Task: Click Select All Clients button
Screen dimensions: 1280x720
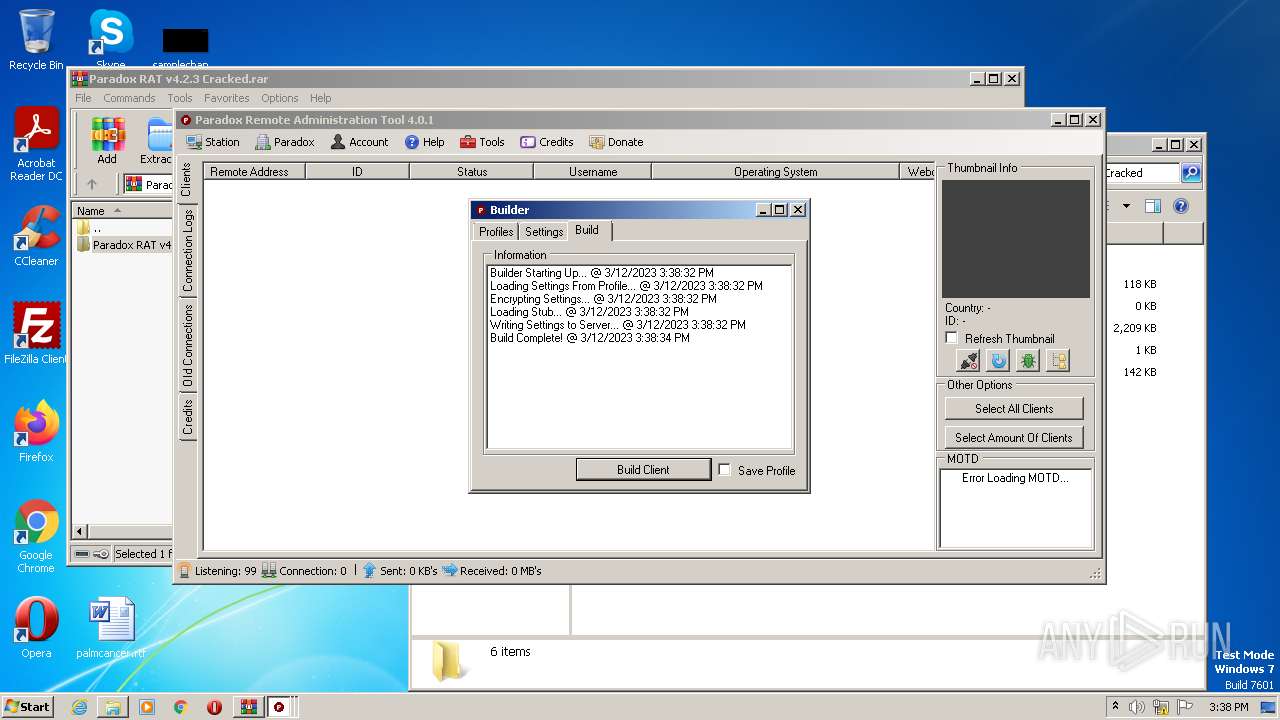Action: (1014, 408)
